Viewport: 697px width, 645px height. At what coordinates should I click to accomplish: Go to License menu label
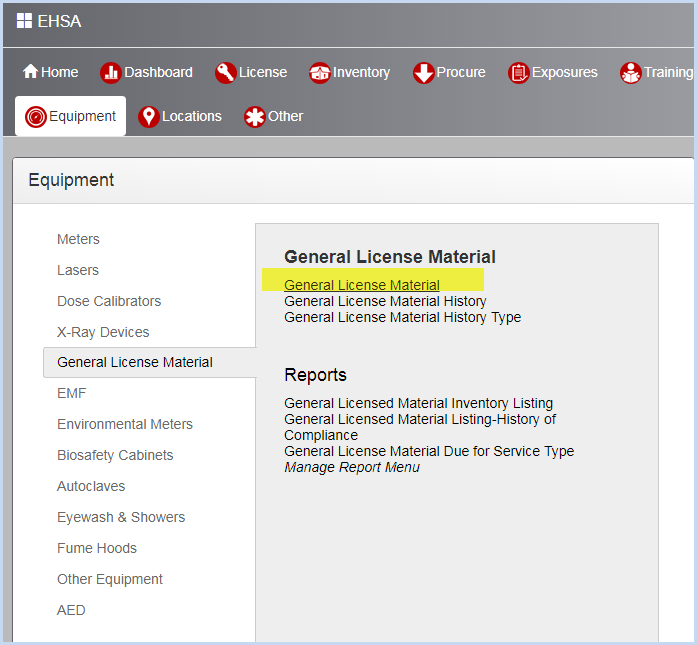coord(263,72)
